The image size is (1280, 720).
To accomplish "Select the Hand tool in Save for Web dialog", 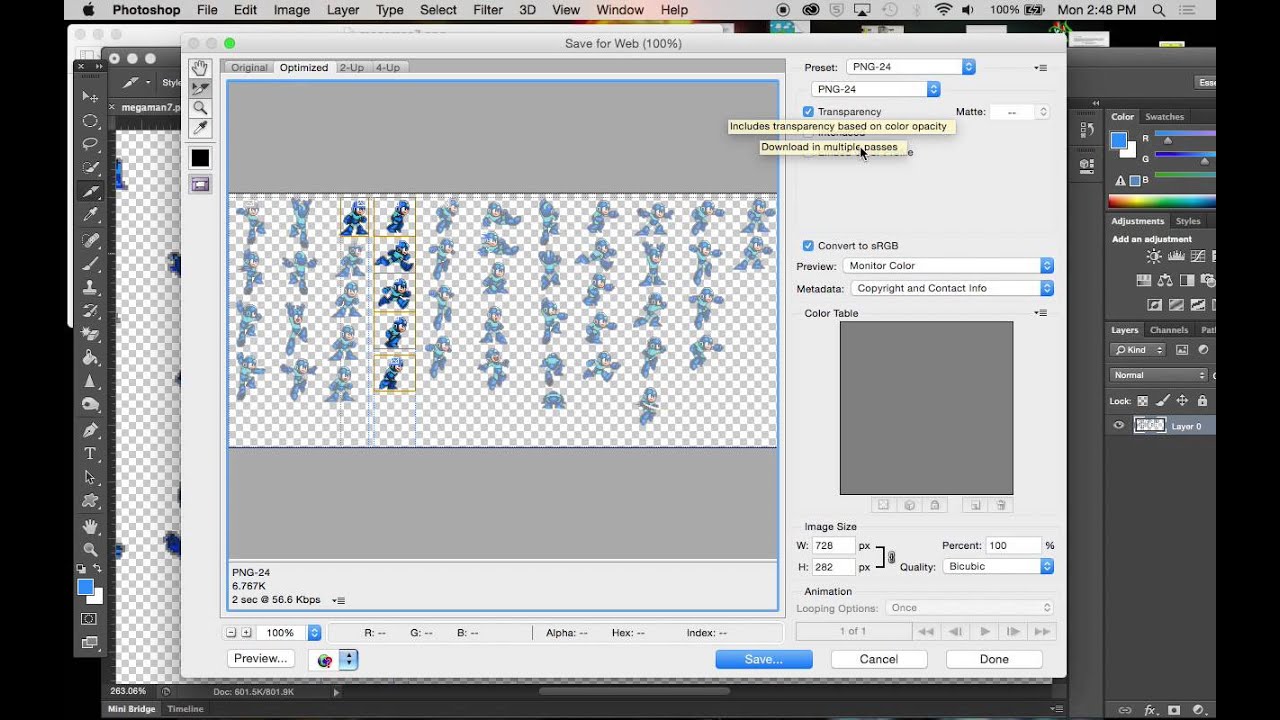I will point(200,68).
